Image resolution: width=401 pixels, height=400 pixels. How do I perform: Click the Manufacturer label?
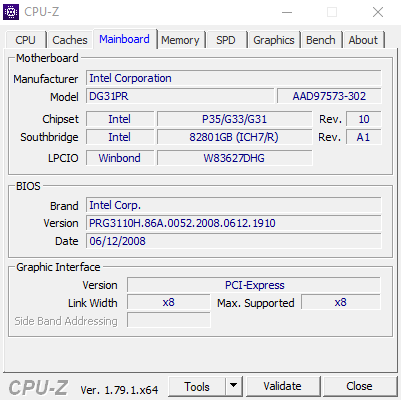click(x=46, y=79)
